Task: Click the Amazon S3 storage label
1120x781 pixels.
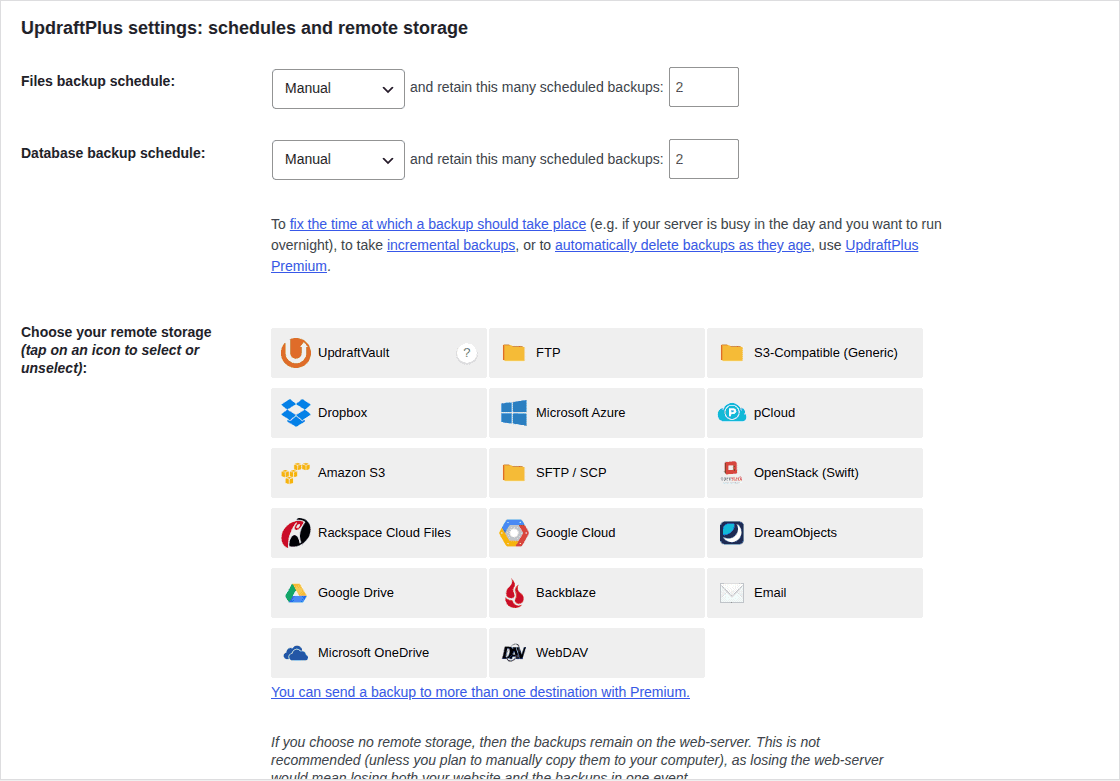Action: [x=351, y=472]
